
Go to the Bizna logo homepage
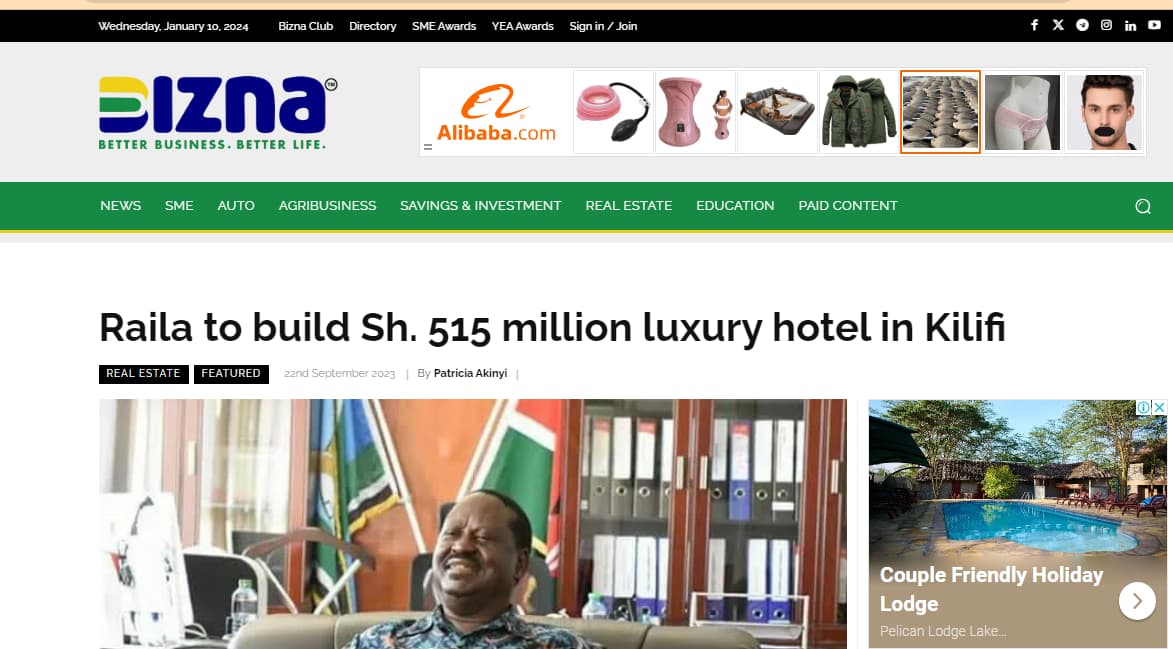click(218, 112)
